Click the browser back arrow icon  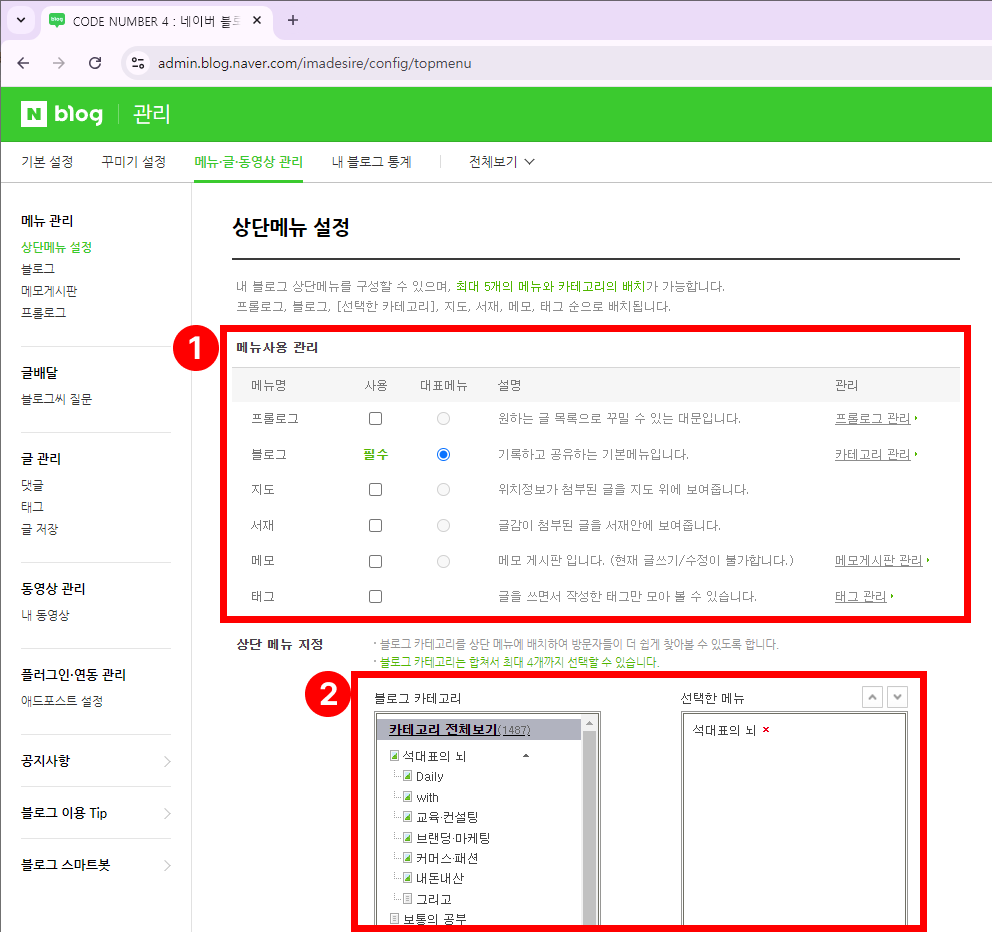tap(23, 63)
